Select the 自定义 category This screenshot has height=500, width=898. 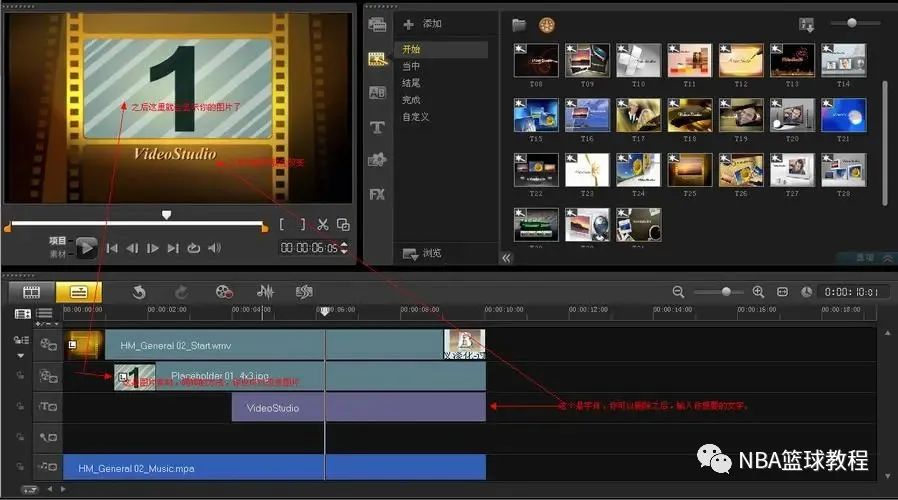pyautogui.click(x=415, y=117)
